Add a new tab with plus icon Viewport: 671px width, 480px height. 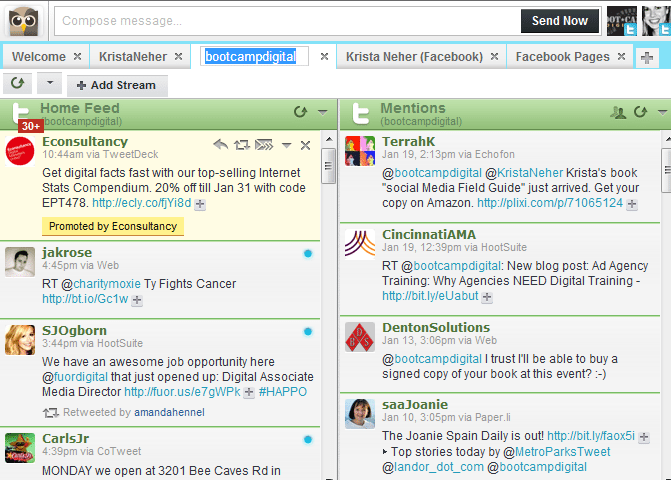pyautogui.click(x=648, y=57)
